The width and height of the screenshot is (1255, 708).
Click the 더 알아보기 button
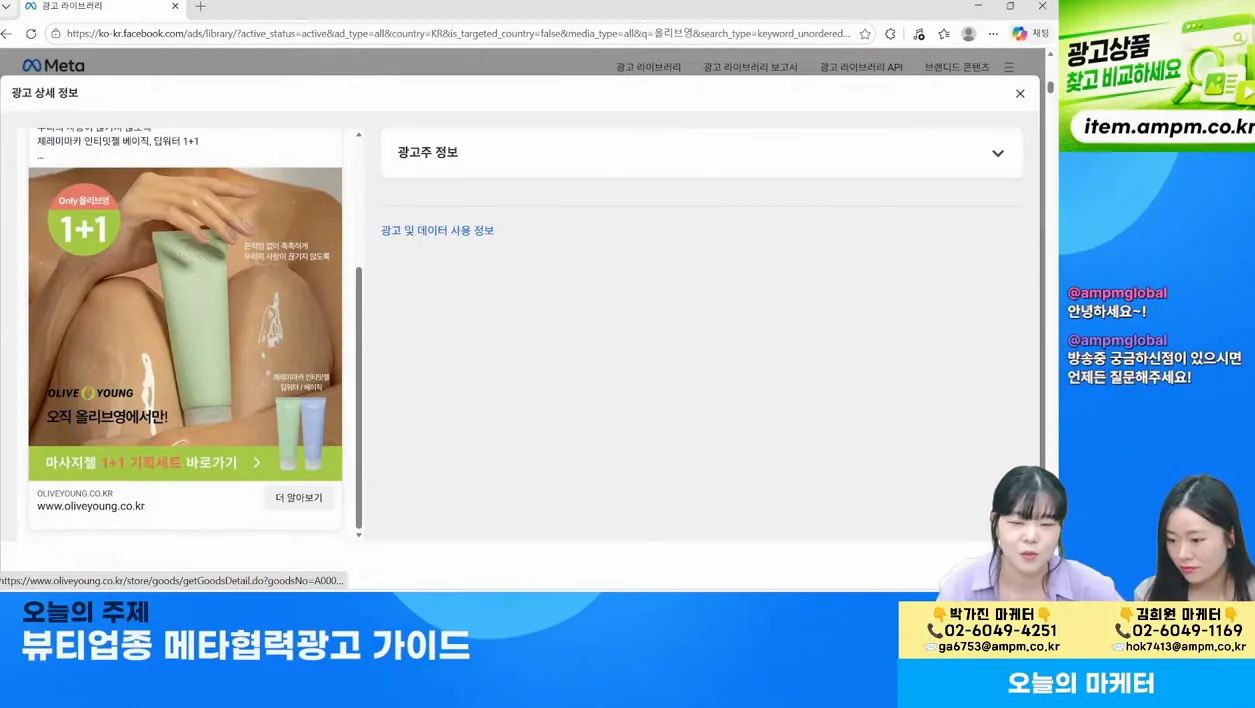pos(299,497)
